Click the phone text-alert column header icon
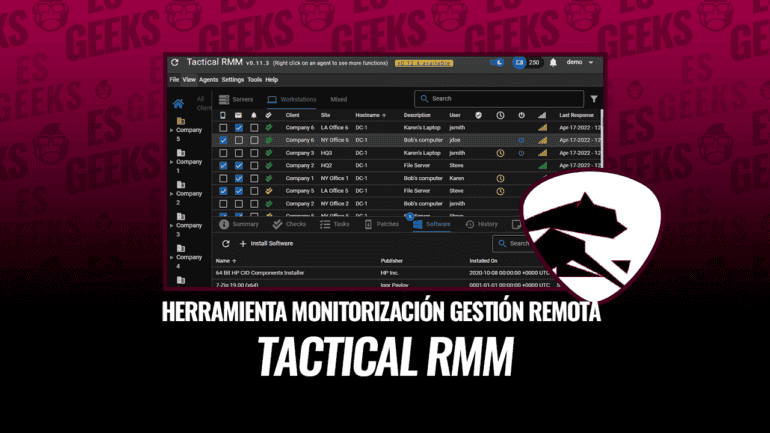This screenshot has width=770, height=433. point(223,115)
